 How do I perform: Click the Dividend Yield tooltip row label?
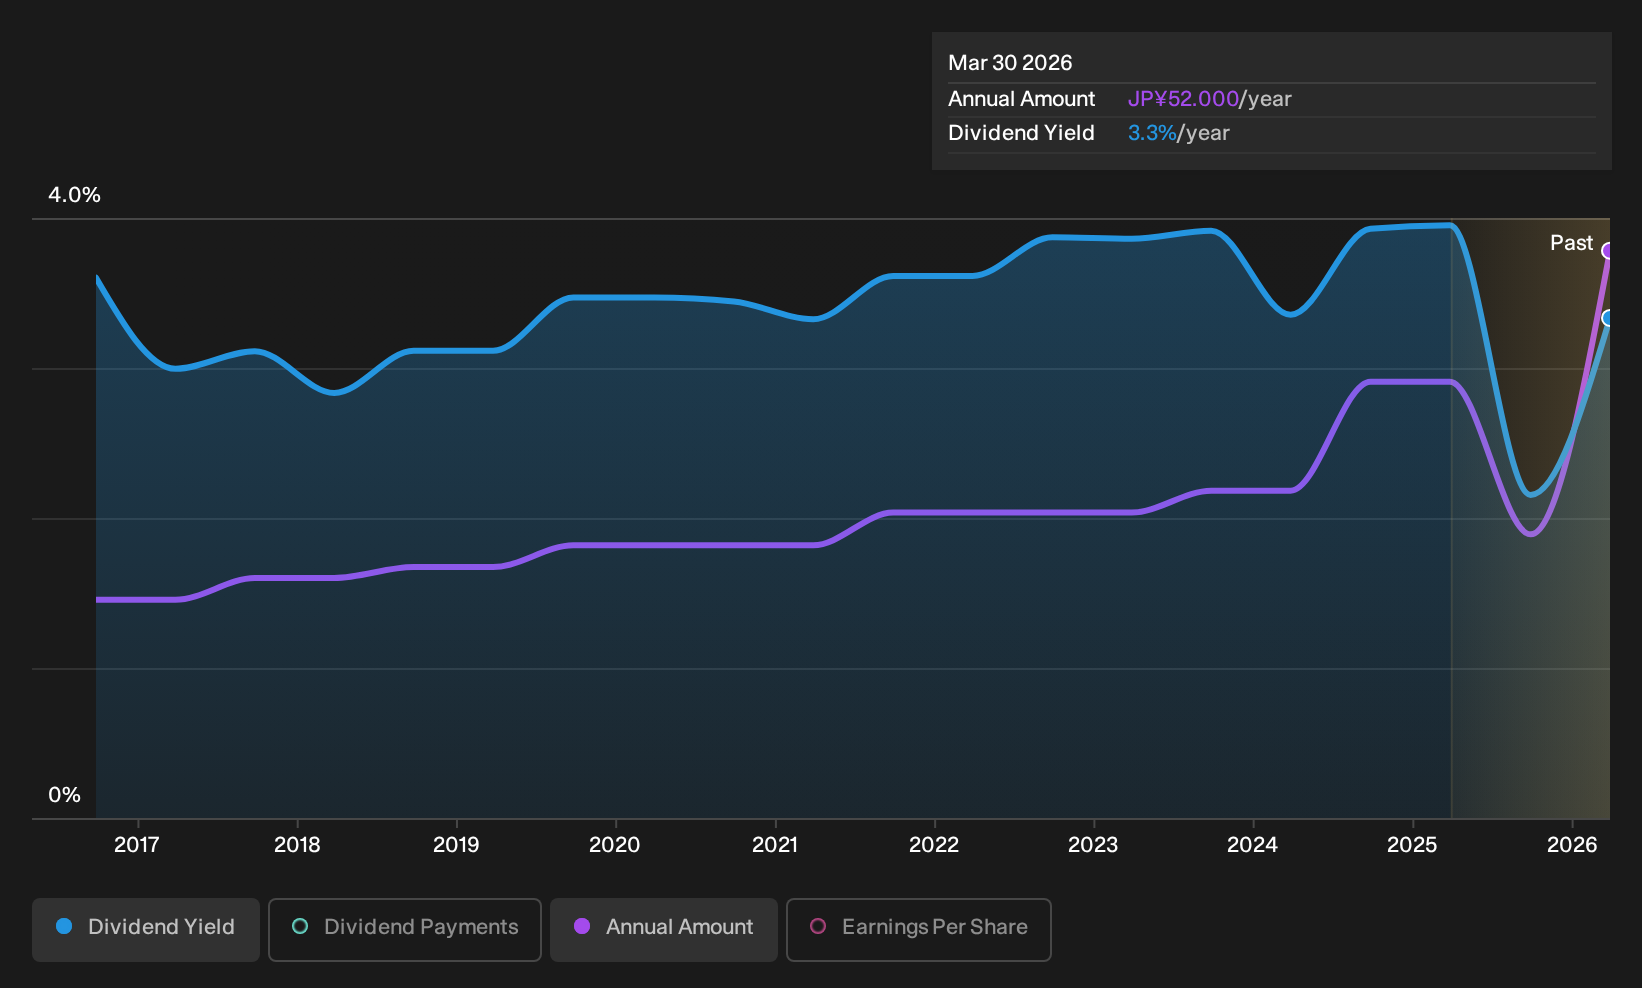tap(1021, 133)
